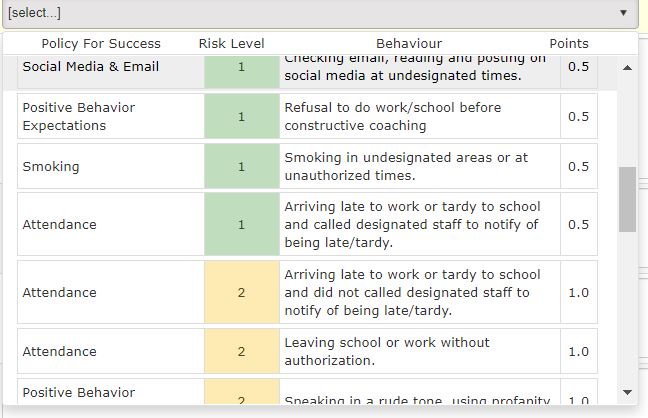Choose Refusal to do work/school option
The width and height of the screenshot is (648, 418).
click(307, 116)
